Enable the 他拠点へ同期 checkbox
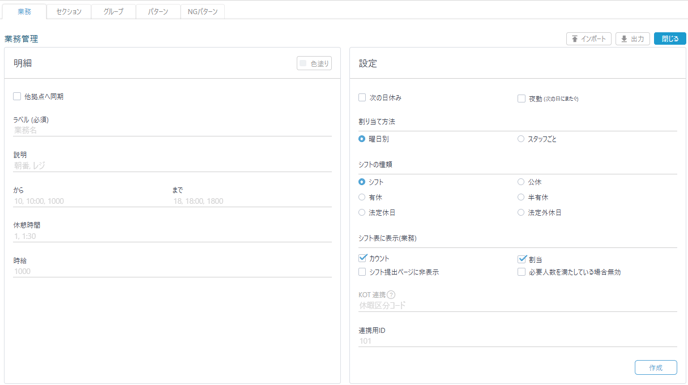 pyautogui.click(x=17, y=96)
